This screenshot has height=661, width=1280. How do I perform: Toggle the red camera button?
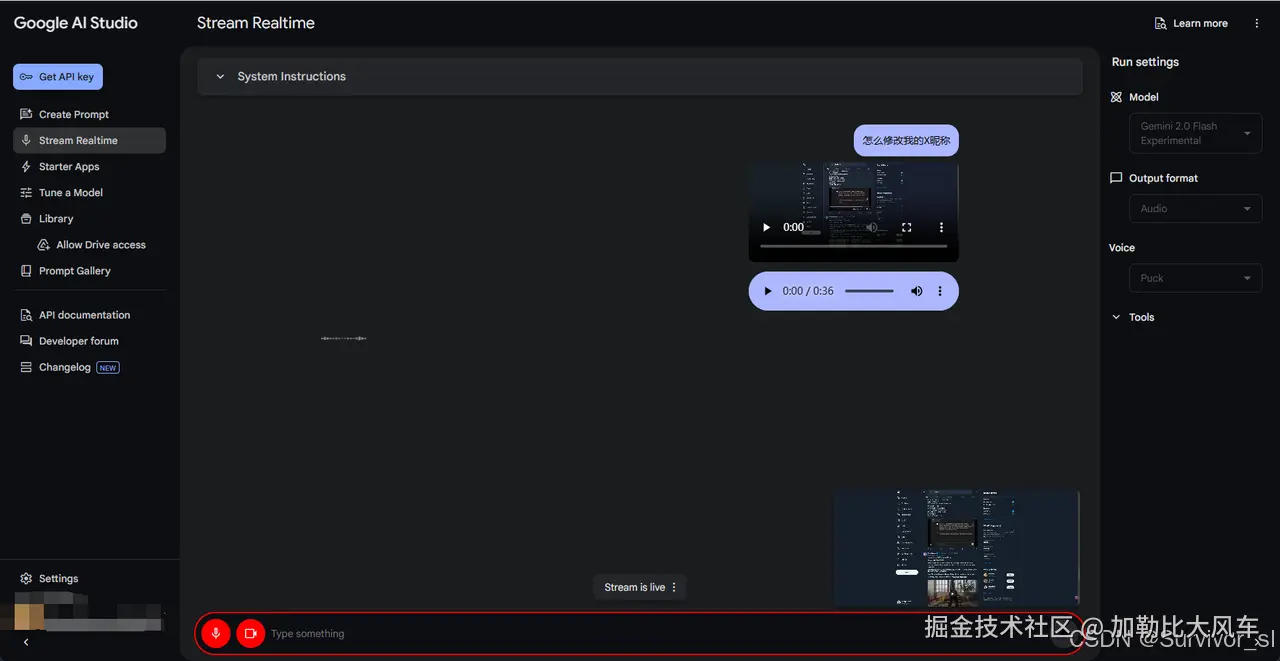(x=250, y=633)
